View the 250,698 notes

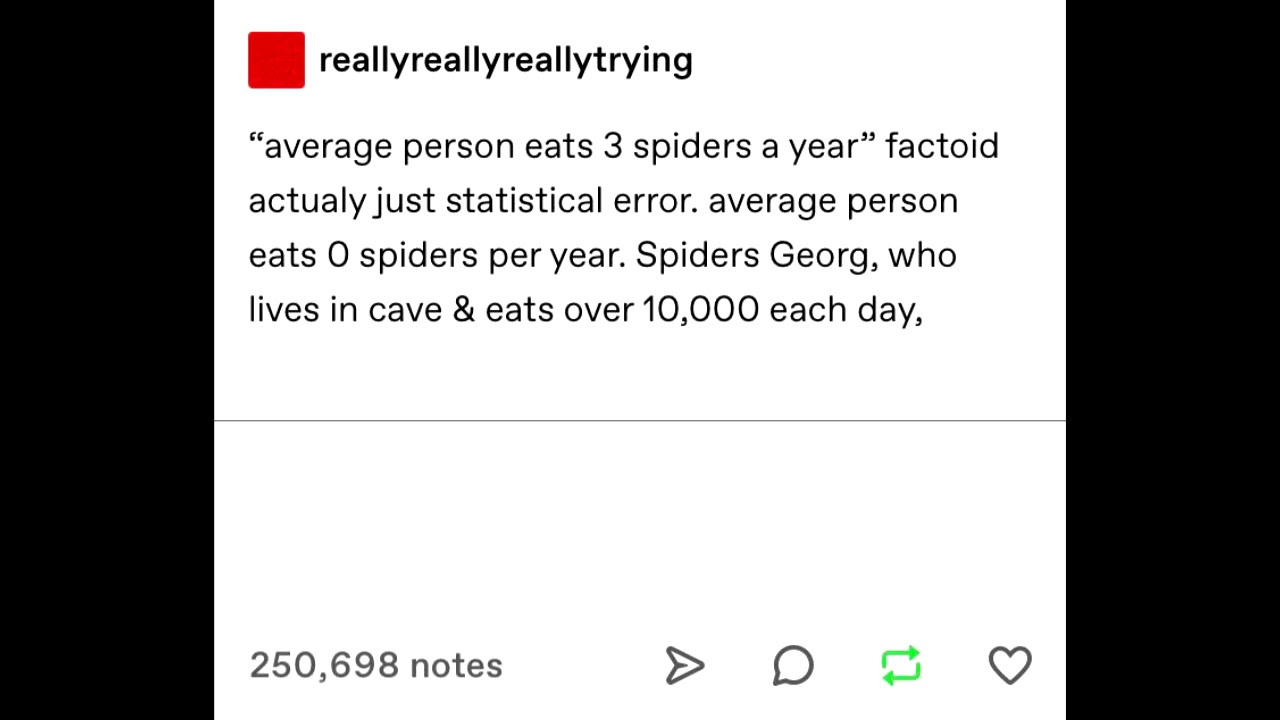coord(375,666)
